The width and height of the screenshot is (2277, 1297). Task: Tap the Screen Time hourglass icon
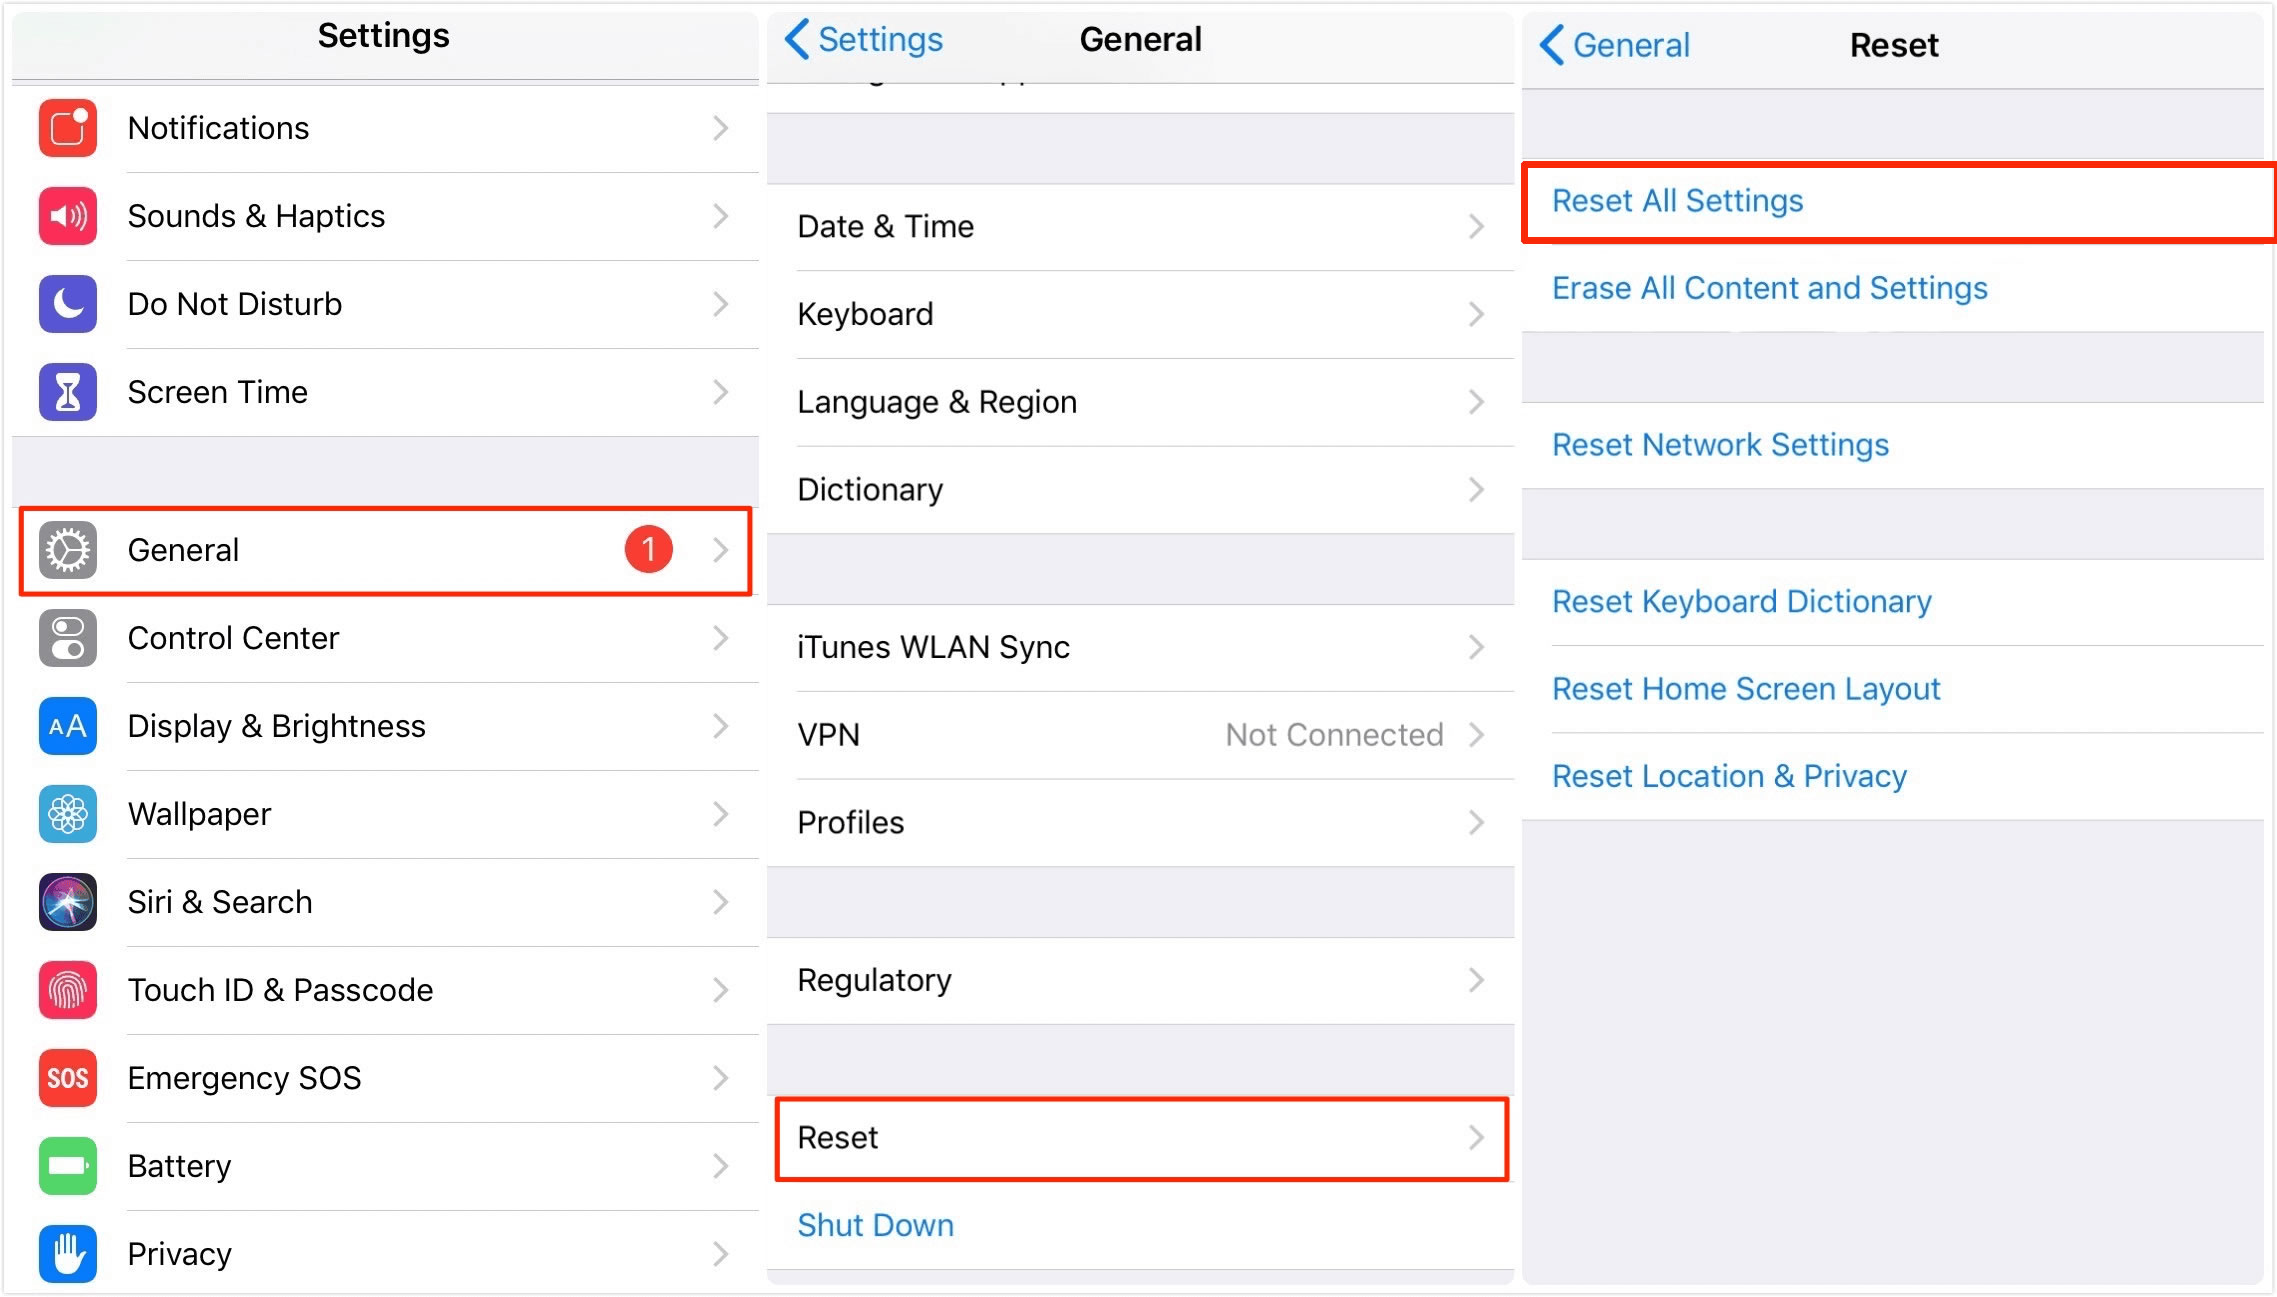click(x=68, y=392)
